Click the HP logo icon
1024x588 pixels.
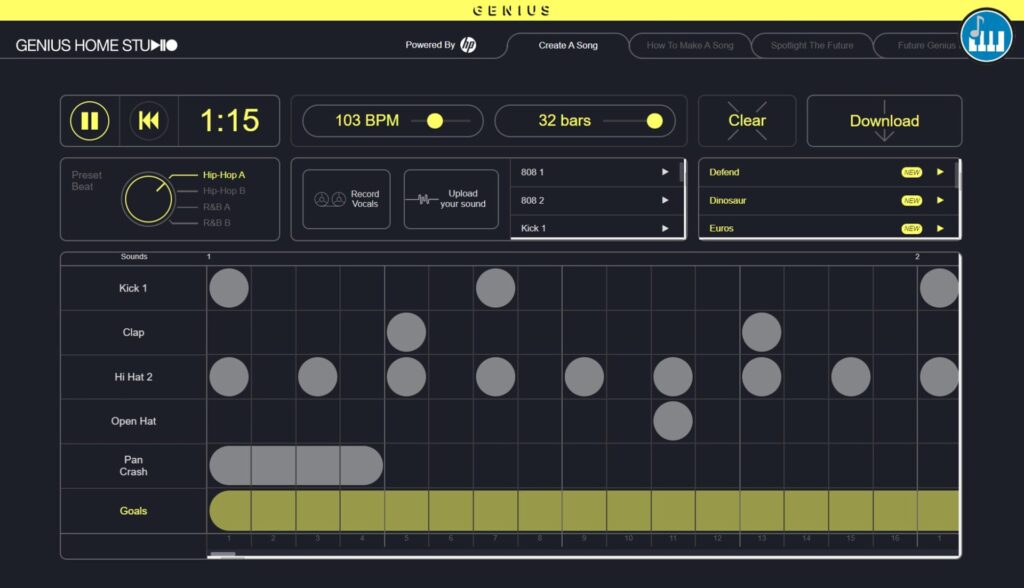click(x=468, y=45)
